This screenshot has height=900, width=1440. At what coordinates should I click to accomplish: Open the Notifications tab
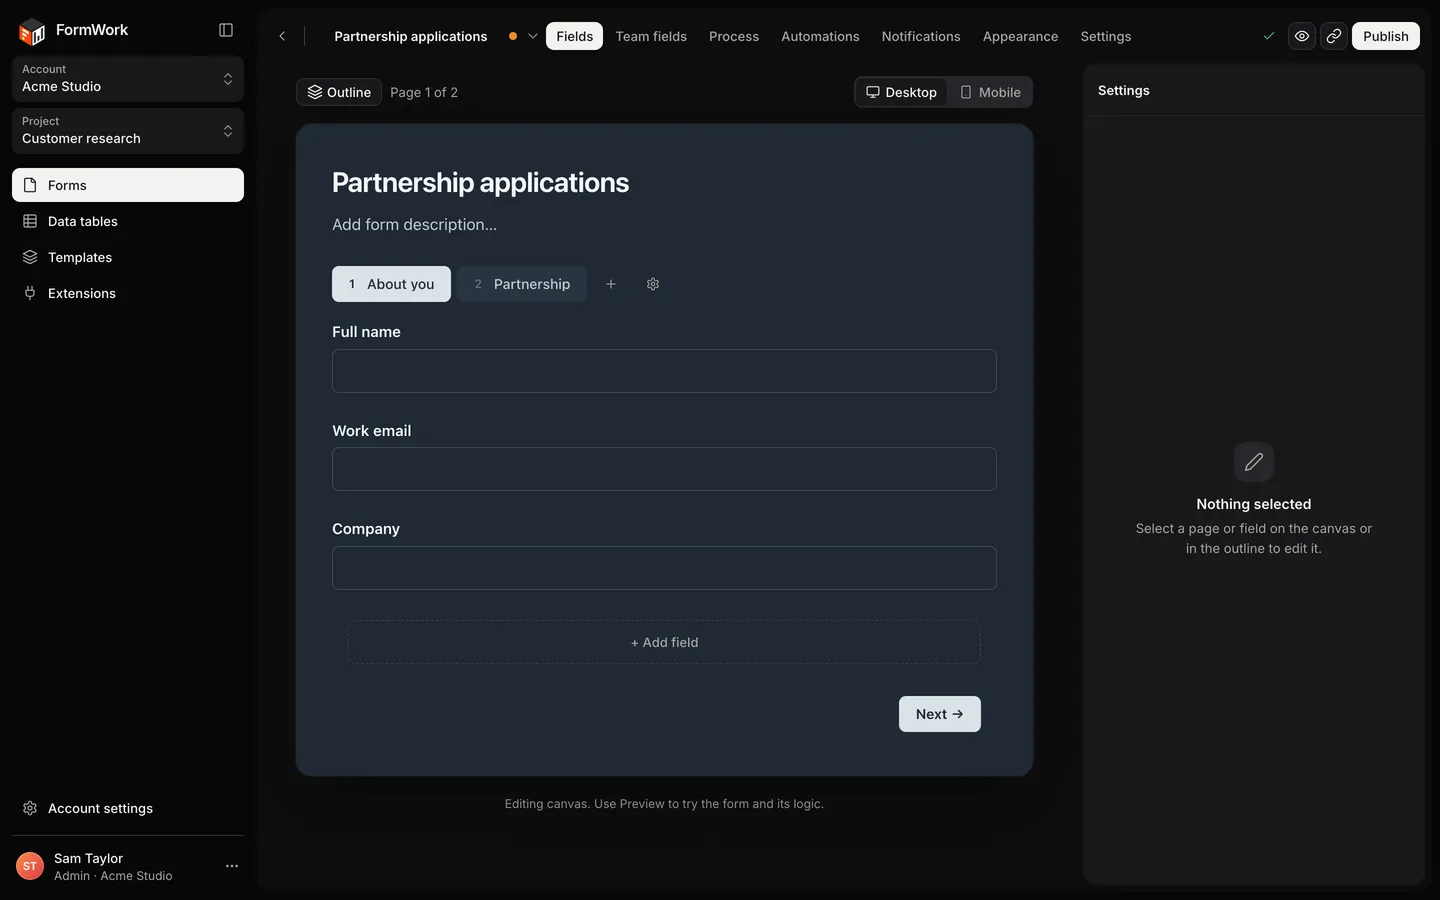point(921,36)
